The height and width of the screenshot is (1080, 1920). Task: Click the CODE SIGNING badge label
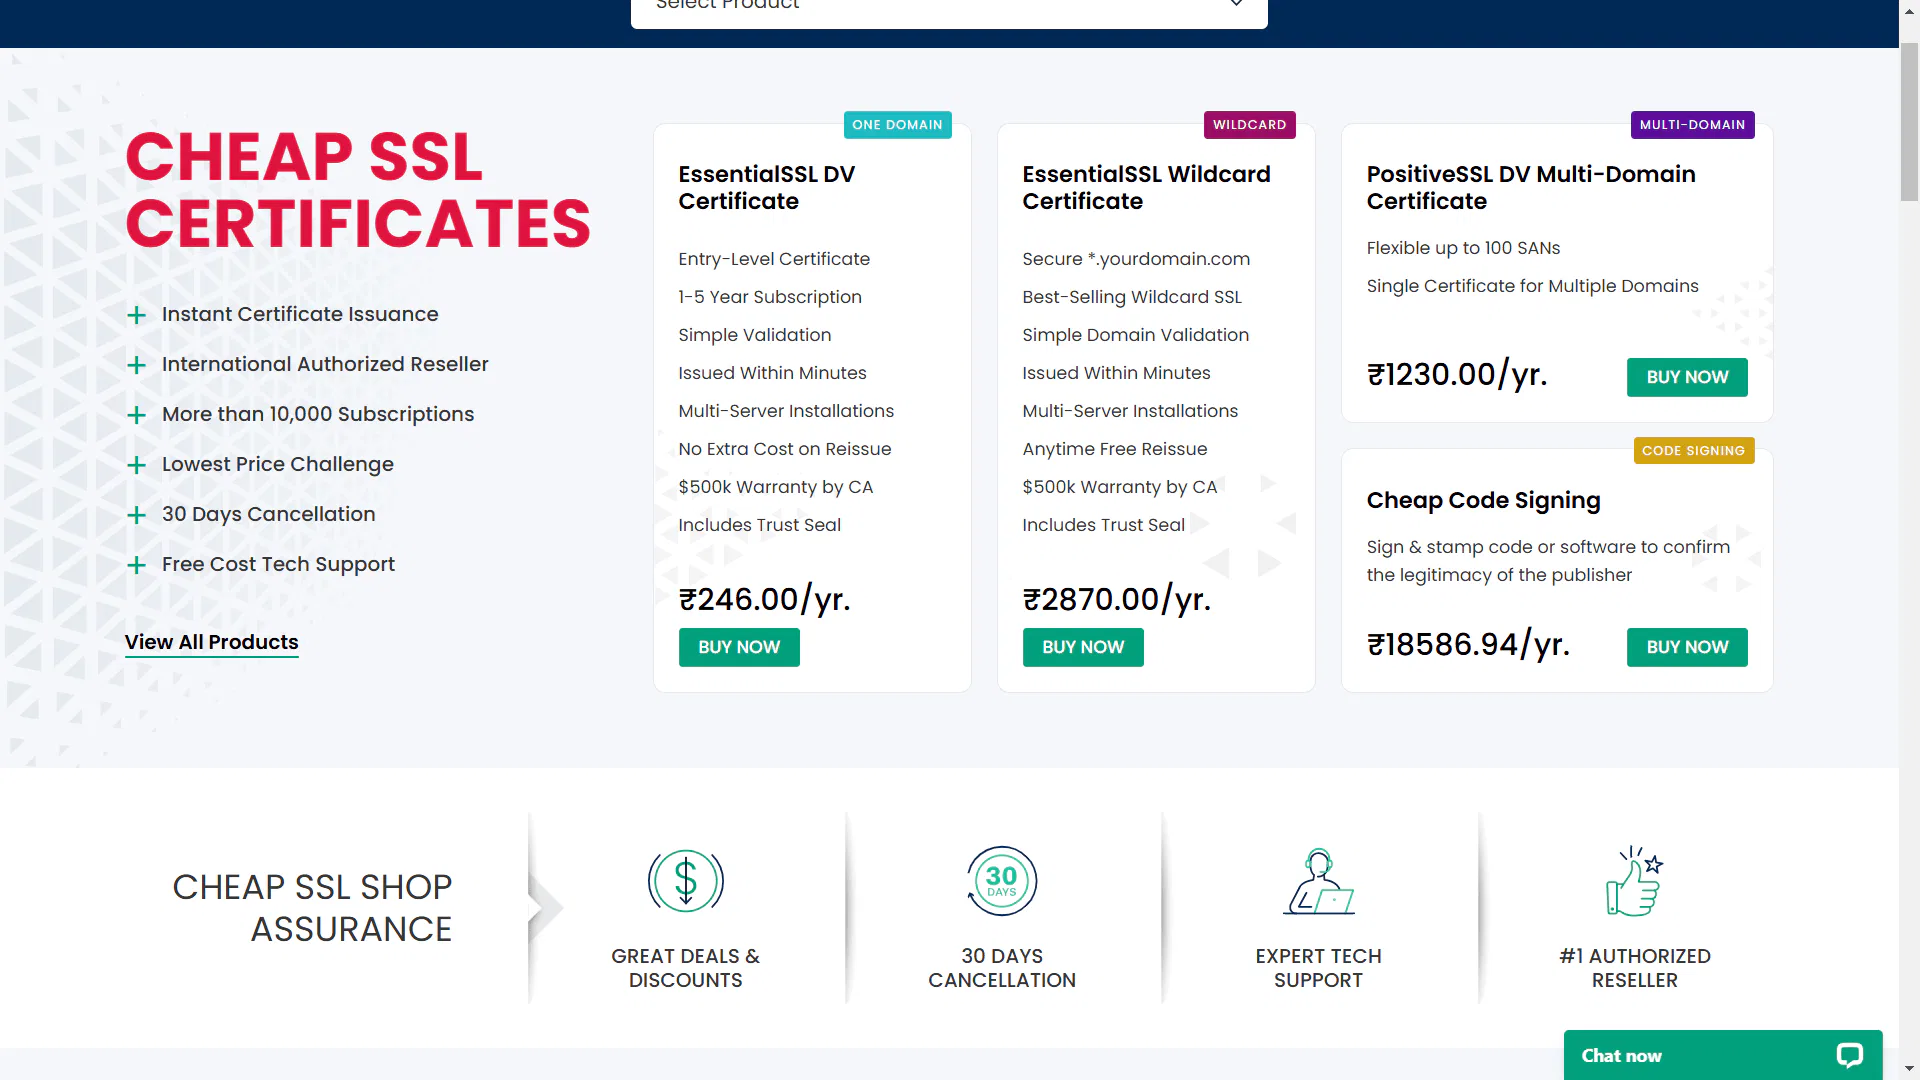[x=1693, y=451]
